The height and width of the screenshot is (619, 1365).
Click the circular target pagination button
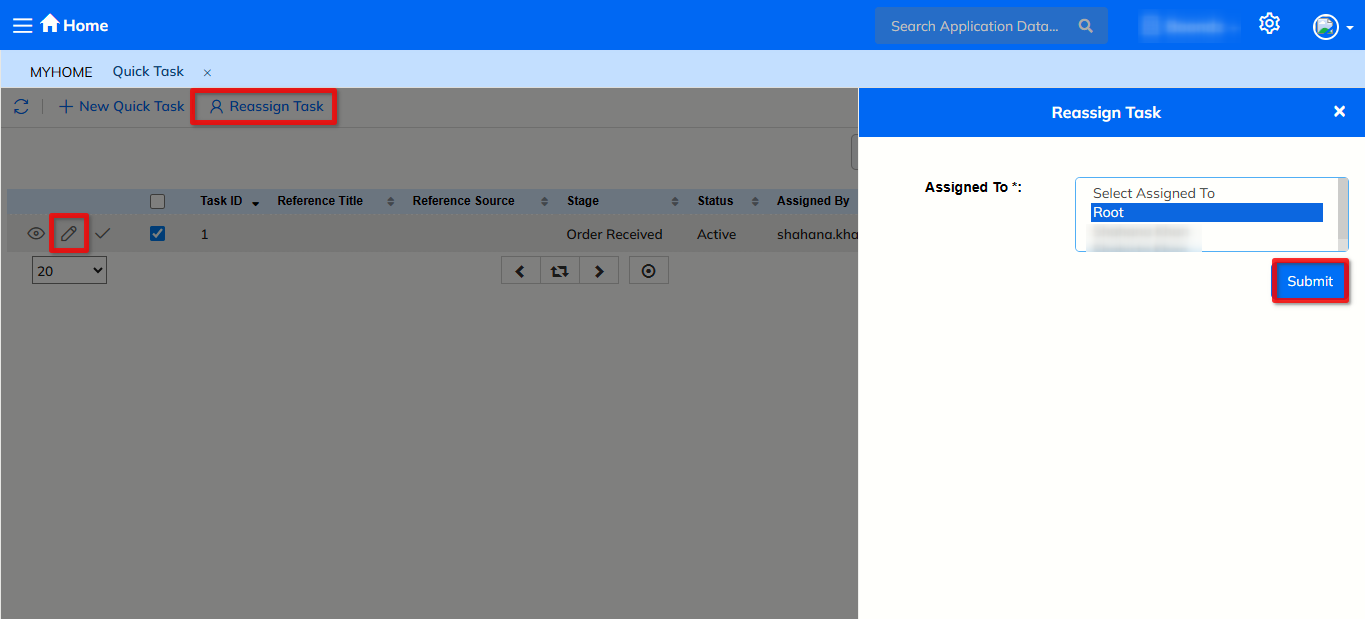click(648, 271)
